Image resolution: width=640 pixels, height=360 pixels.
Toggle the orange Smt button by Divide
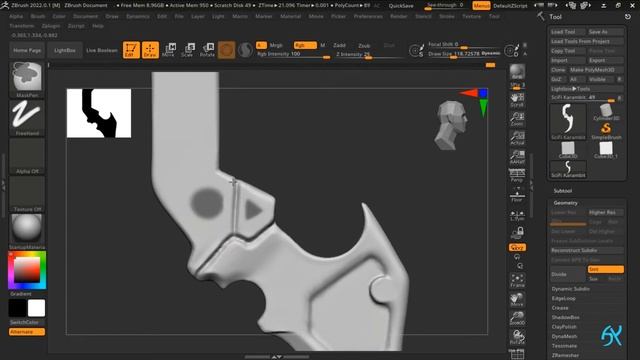(605, 269)
